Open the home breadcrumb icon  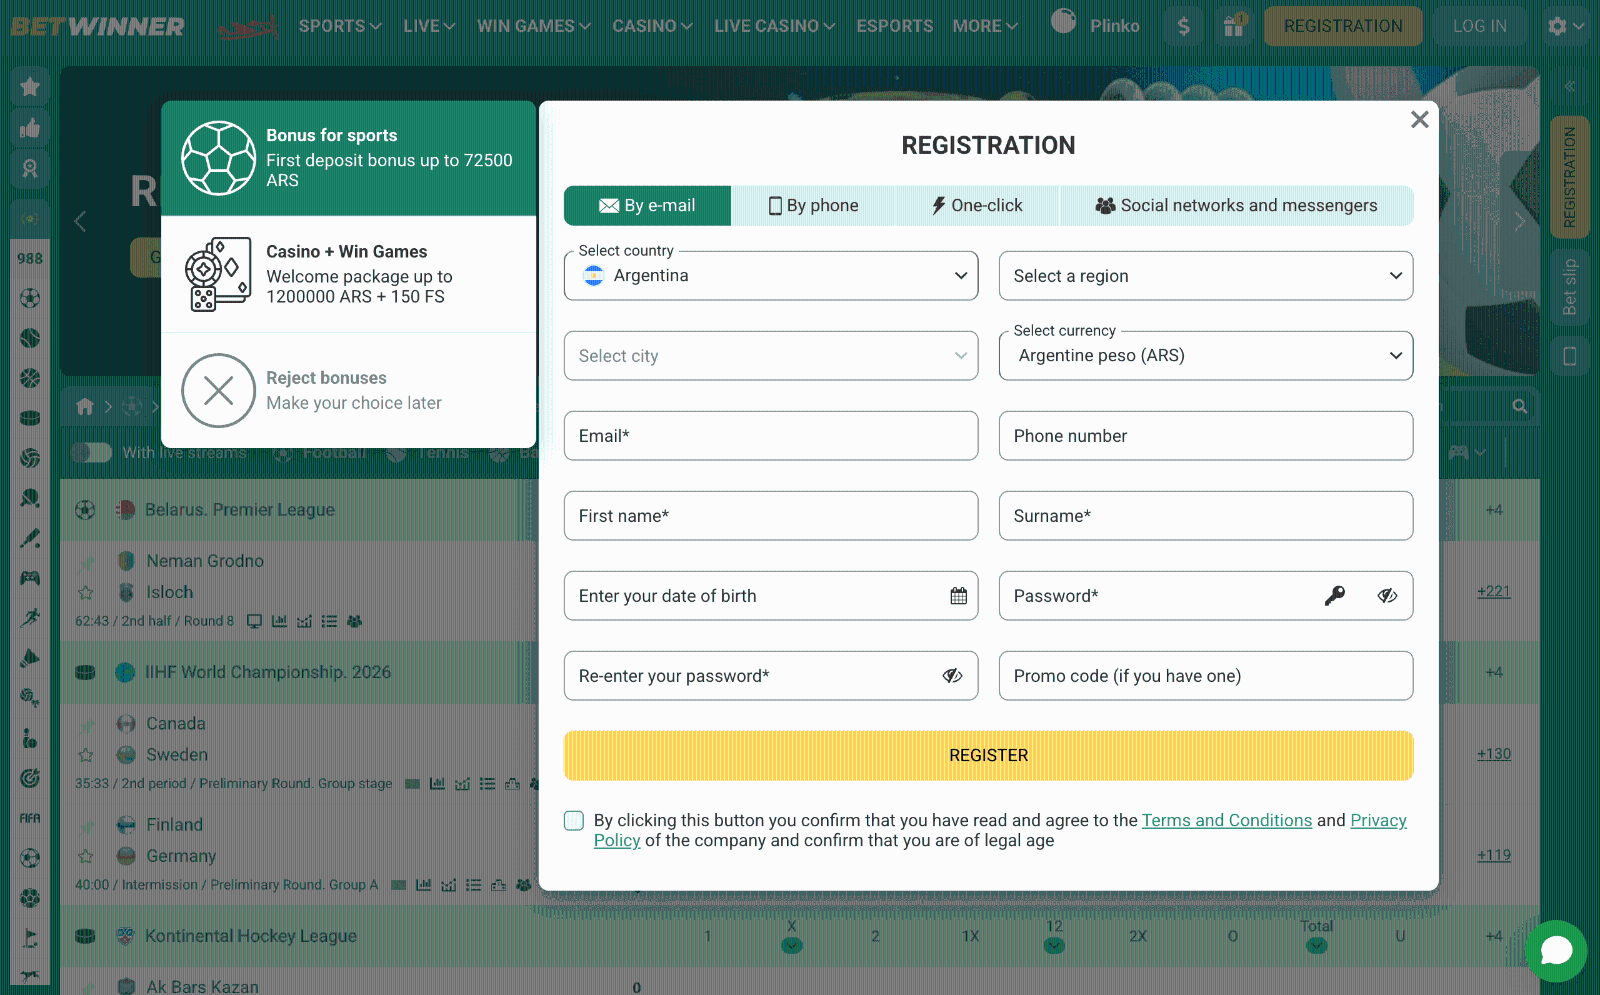pos(85,406)
